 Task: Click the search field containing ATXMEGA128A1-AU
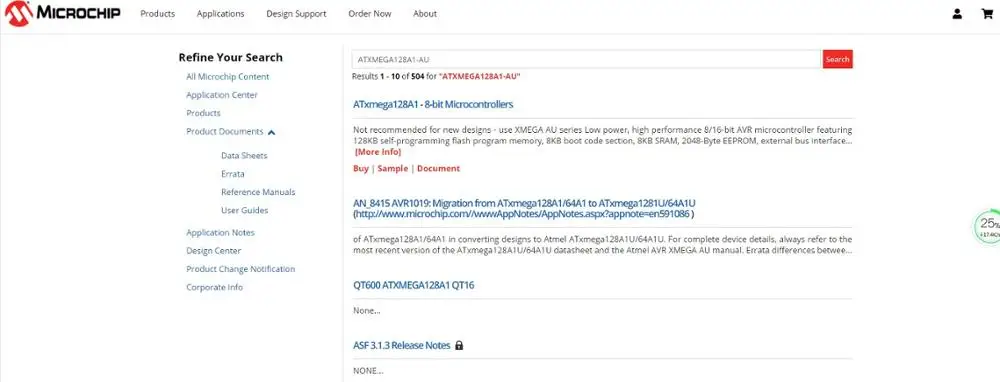point(587,59)
